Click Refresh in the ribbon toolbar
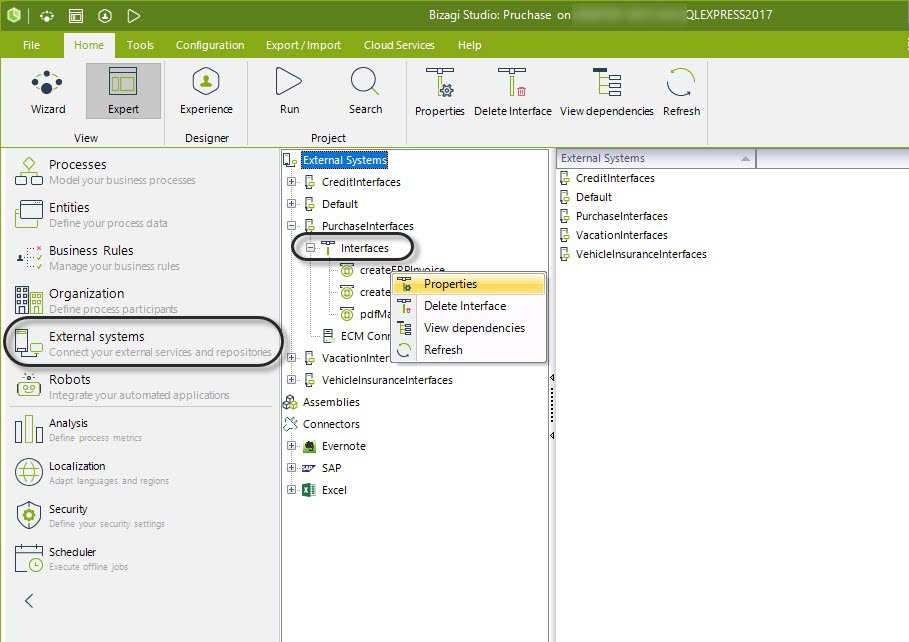909x642 pixels. (681, 93)
